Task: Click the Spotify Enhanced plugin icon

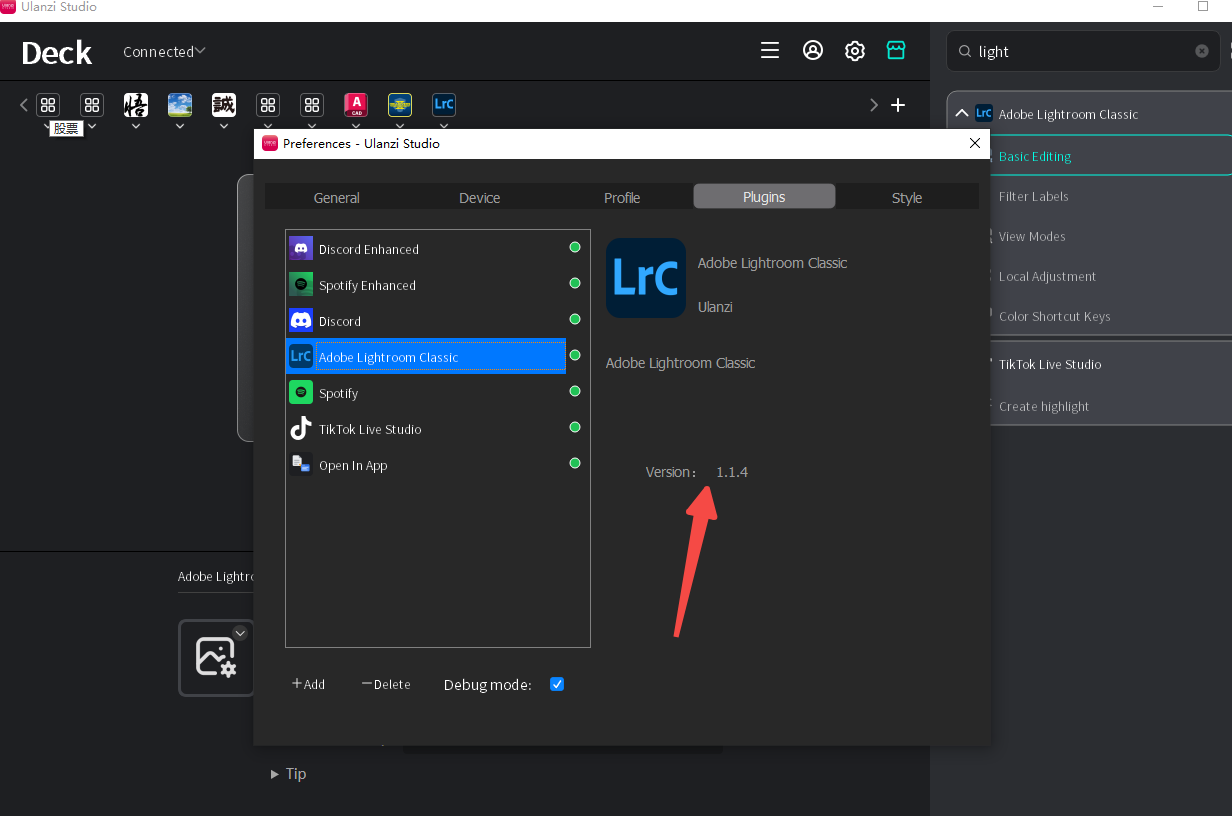Action: 301,284
